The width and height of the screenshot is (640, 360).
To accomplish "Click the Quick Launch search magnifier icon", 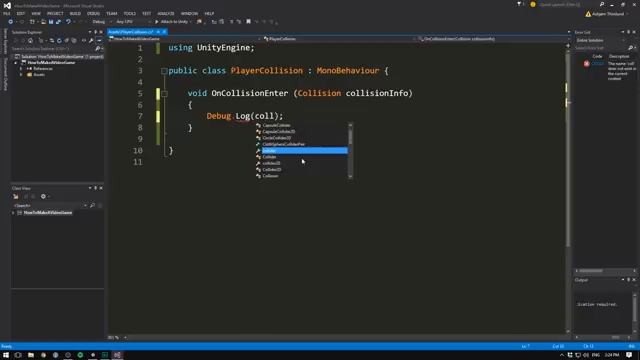I will coord(602,4).
